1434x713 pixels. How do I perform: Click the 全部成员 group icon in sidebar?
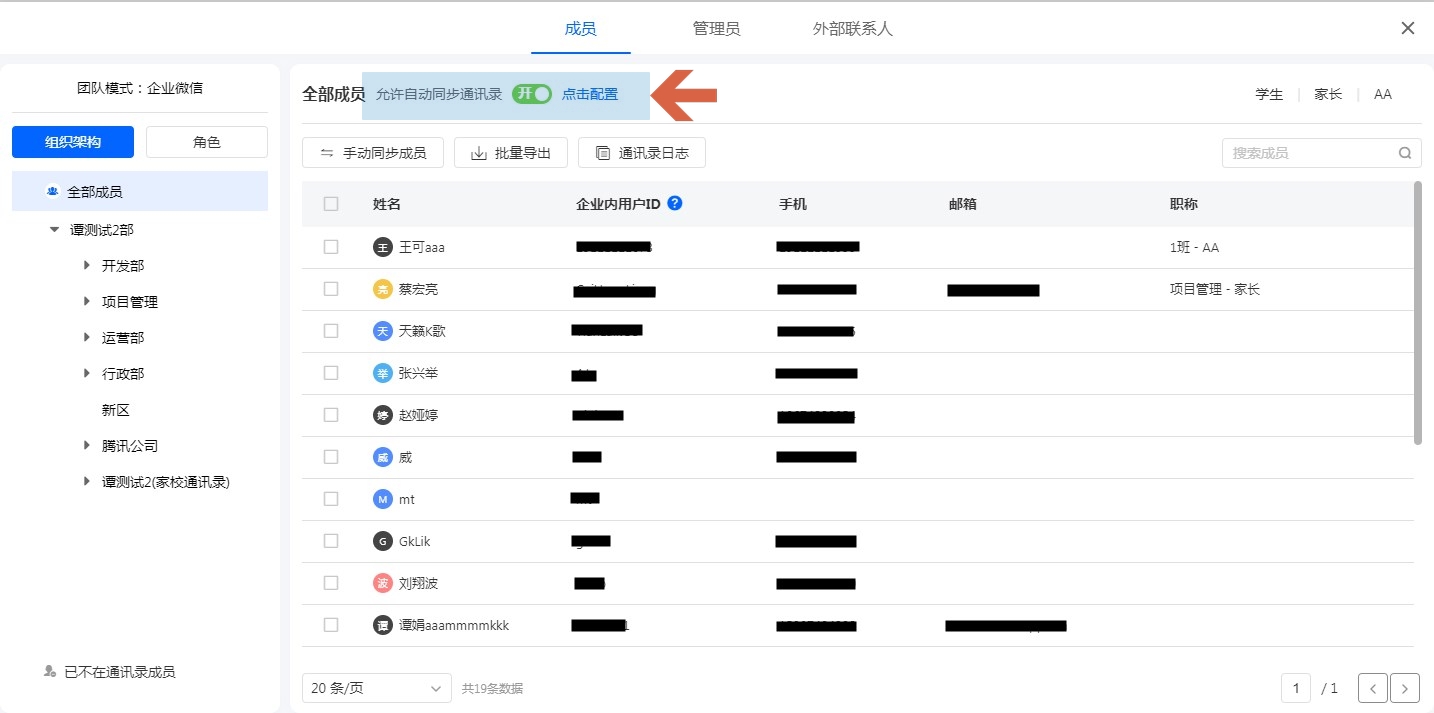pos(53,192)
